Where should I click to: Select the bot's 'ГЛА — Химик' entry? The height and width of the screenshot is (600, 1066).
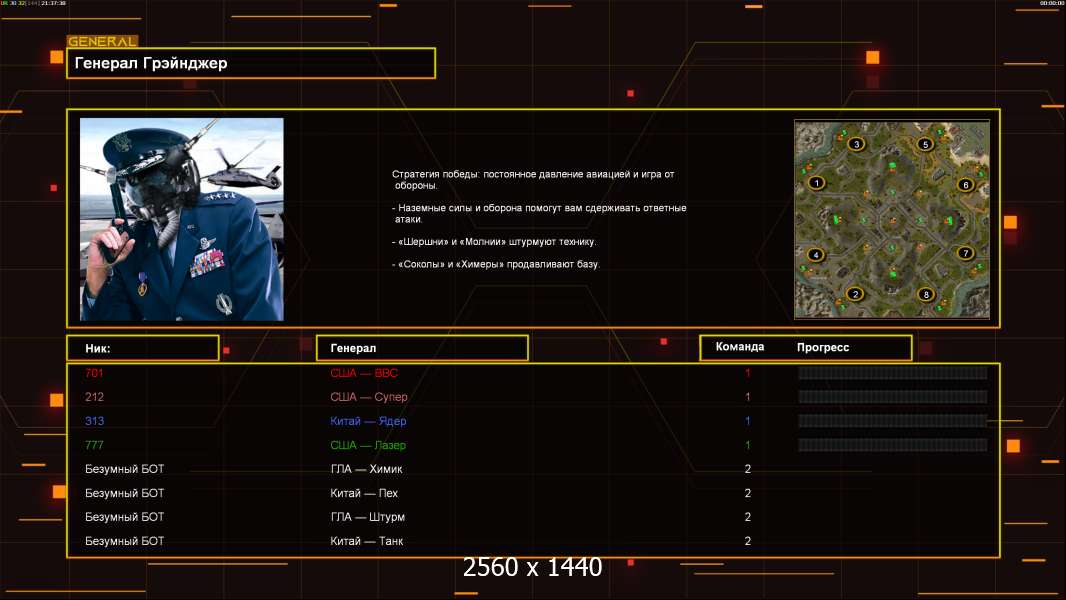point(366,469)
